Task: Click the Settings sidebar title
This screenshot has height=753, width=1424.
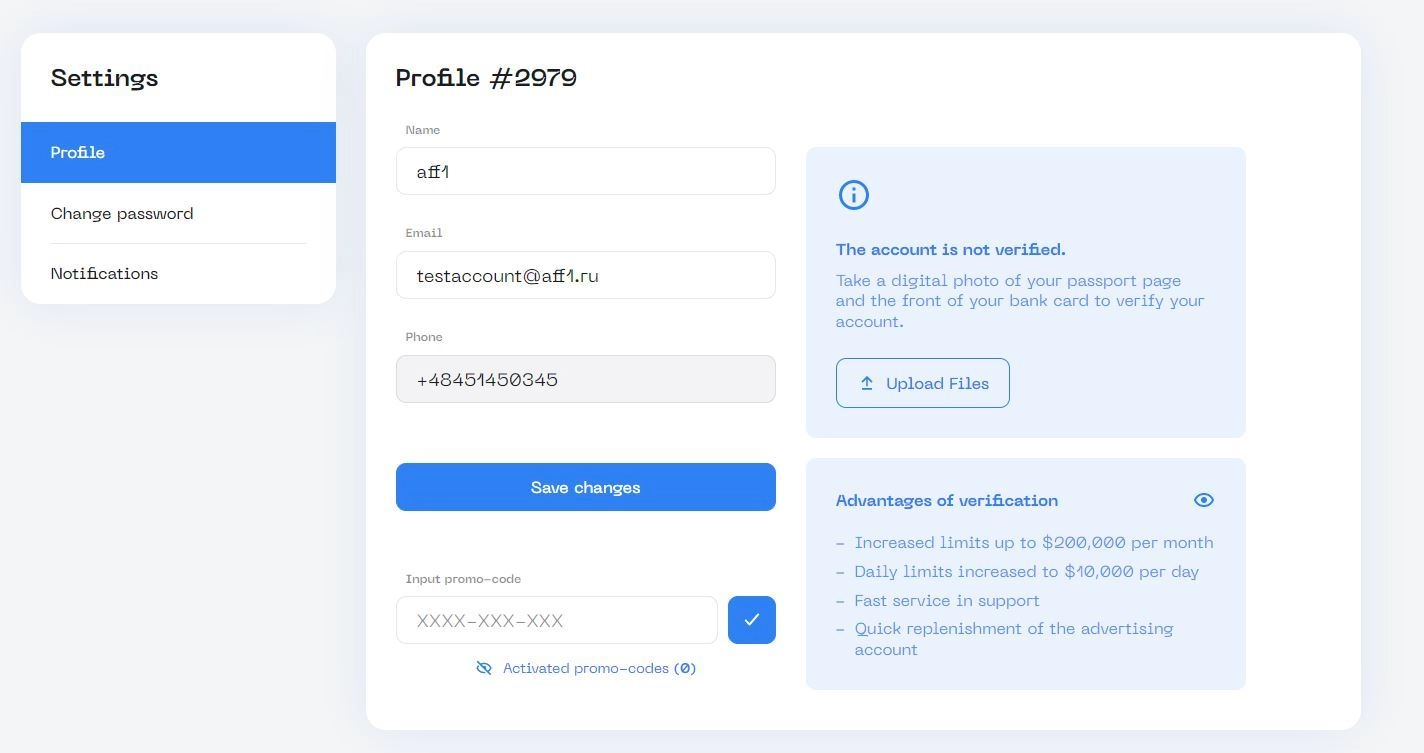Action: point(105,78)
